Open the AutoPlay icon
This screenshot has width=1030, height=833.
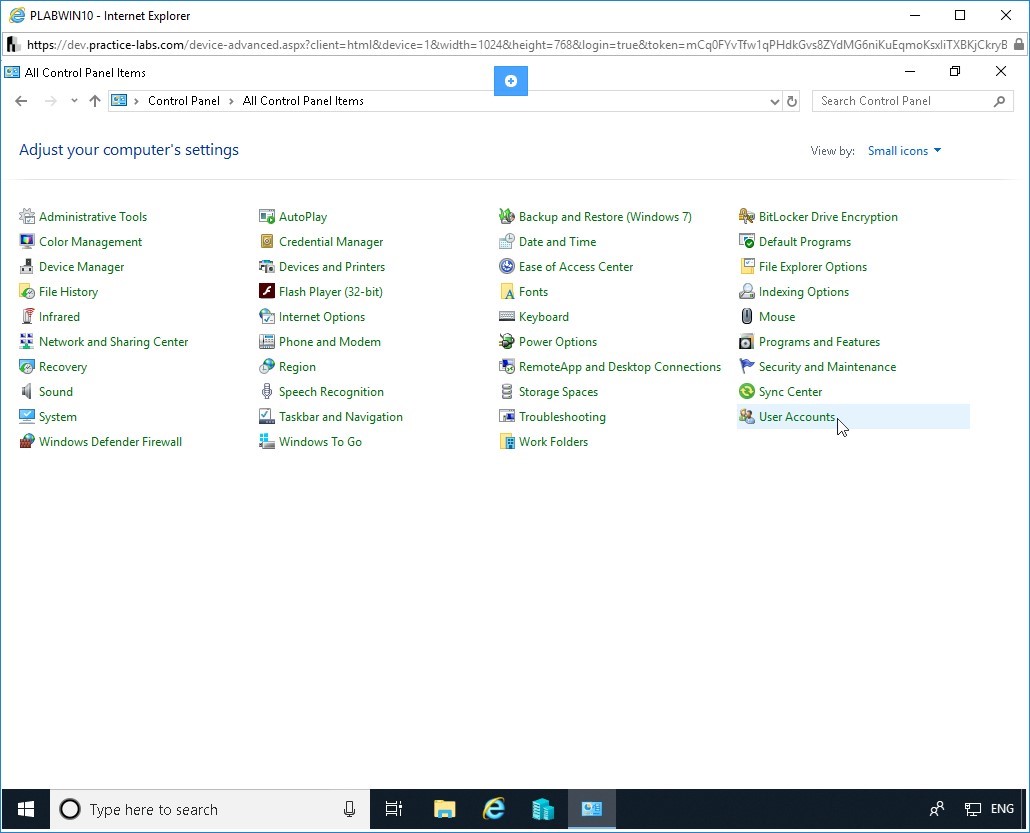pos(267,216)
